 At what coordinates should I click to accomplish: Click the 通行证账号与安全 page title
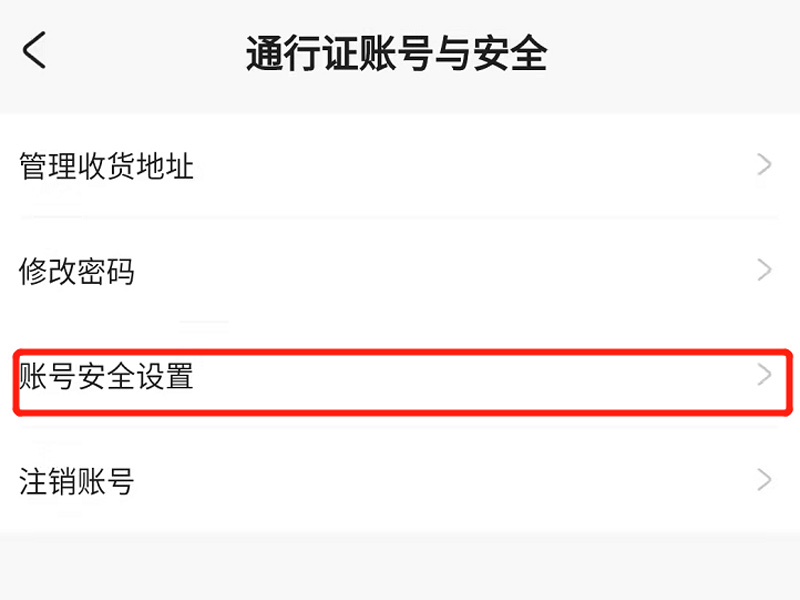click(396, 54)
